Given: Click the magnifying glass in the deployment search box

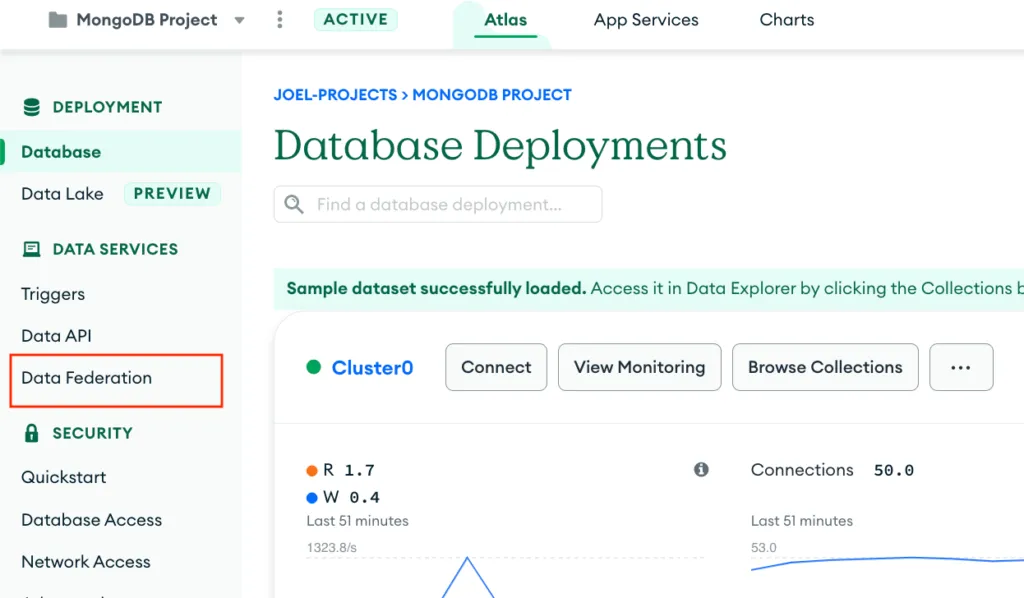Looking at the screenshot, I should pos(293,204).
